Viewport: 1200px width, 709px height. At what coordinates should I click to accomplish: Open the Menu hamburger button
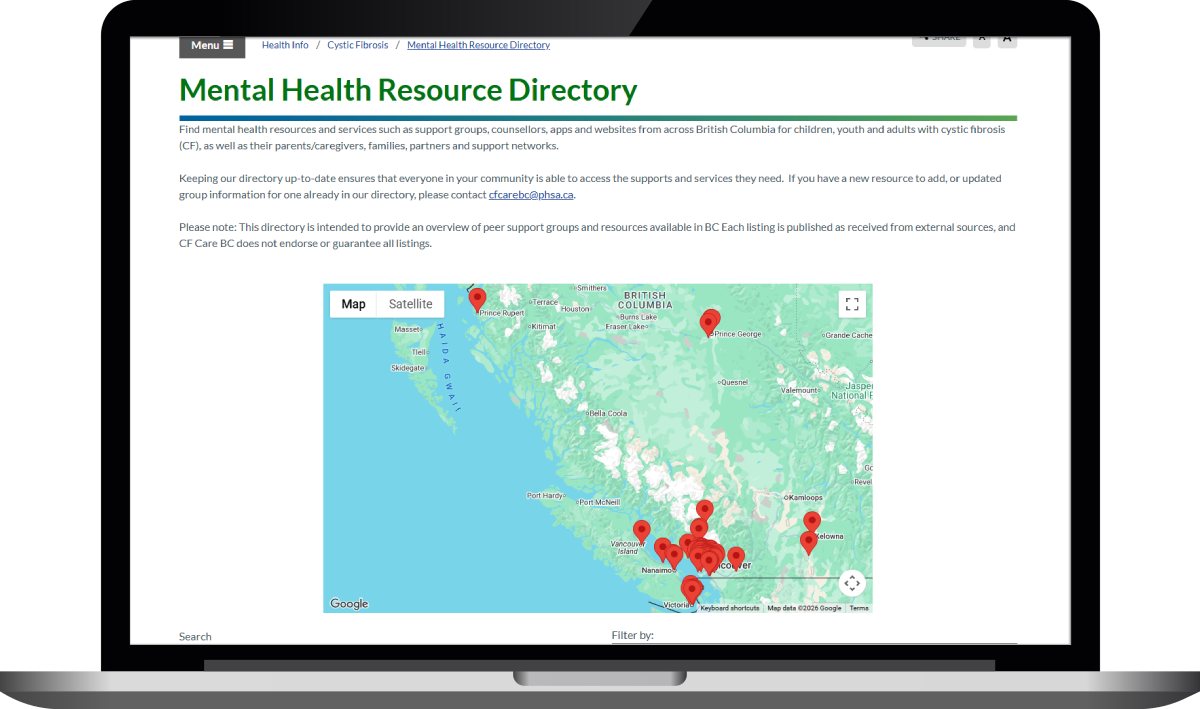point(211,45)
